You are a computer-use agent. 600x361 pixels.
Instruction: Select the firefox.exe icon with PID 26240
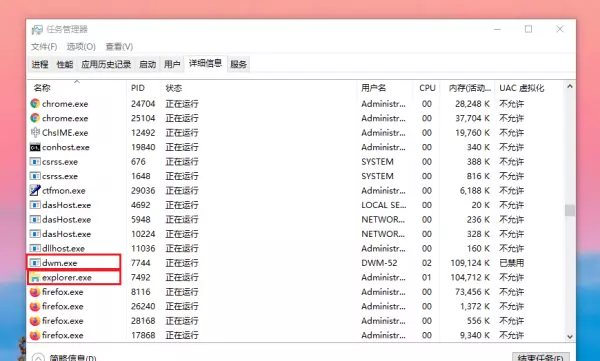tap(35, 306)
